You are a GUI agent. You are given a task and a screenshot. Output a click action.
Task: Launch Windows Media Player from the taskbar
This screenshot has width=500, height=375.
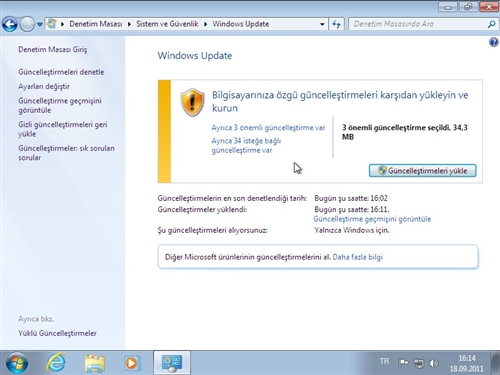click(132, 363)
